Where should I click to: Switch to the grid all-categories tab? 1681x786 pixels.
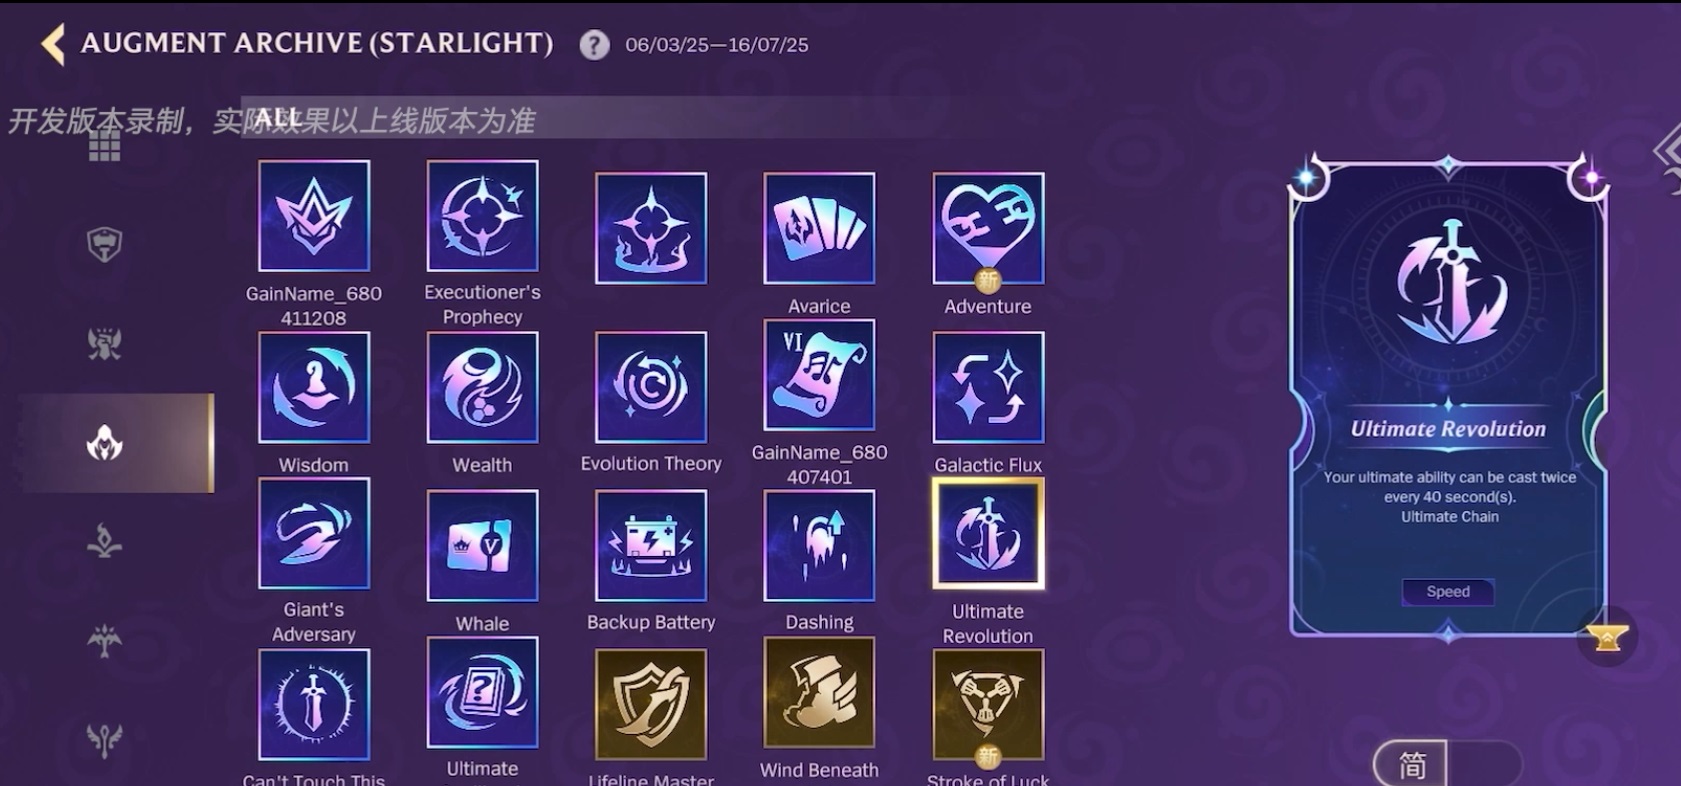coord(104,146)
